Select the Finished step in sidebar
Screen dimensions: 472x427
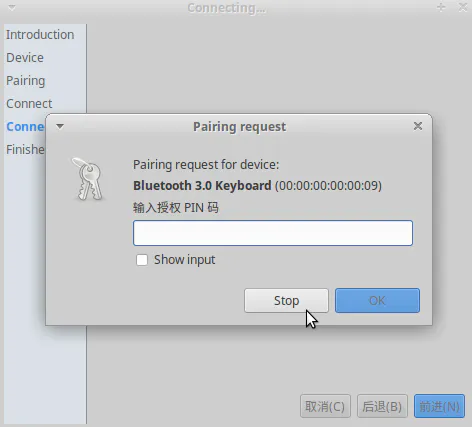click(x=25, y=150)
